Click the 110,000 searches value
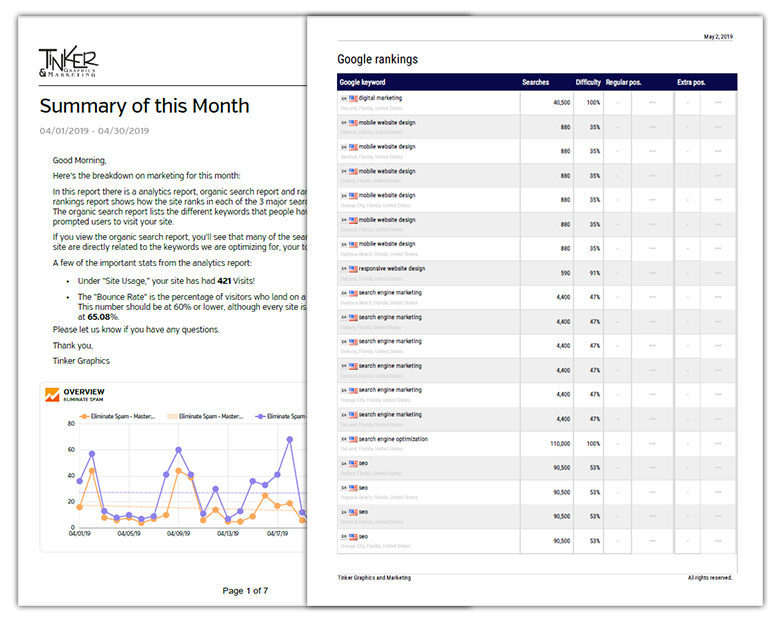The image size is (778, 619). pyautogui.click(x=560, y=444)
